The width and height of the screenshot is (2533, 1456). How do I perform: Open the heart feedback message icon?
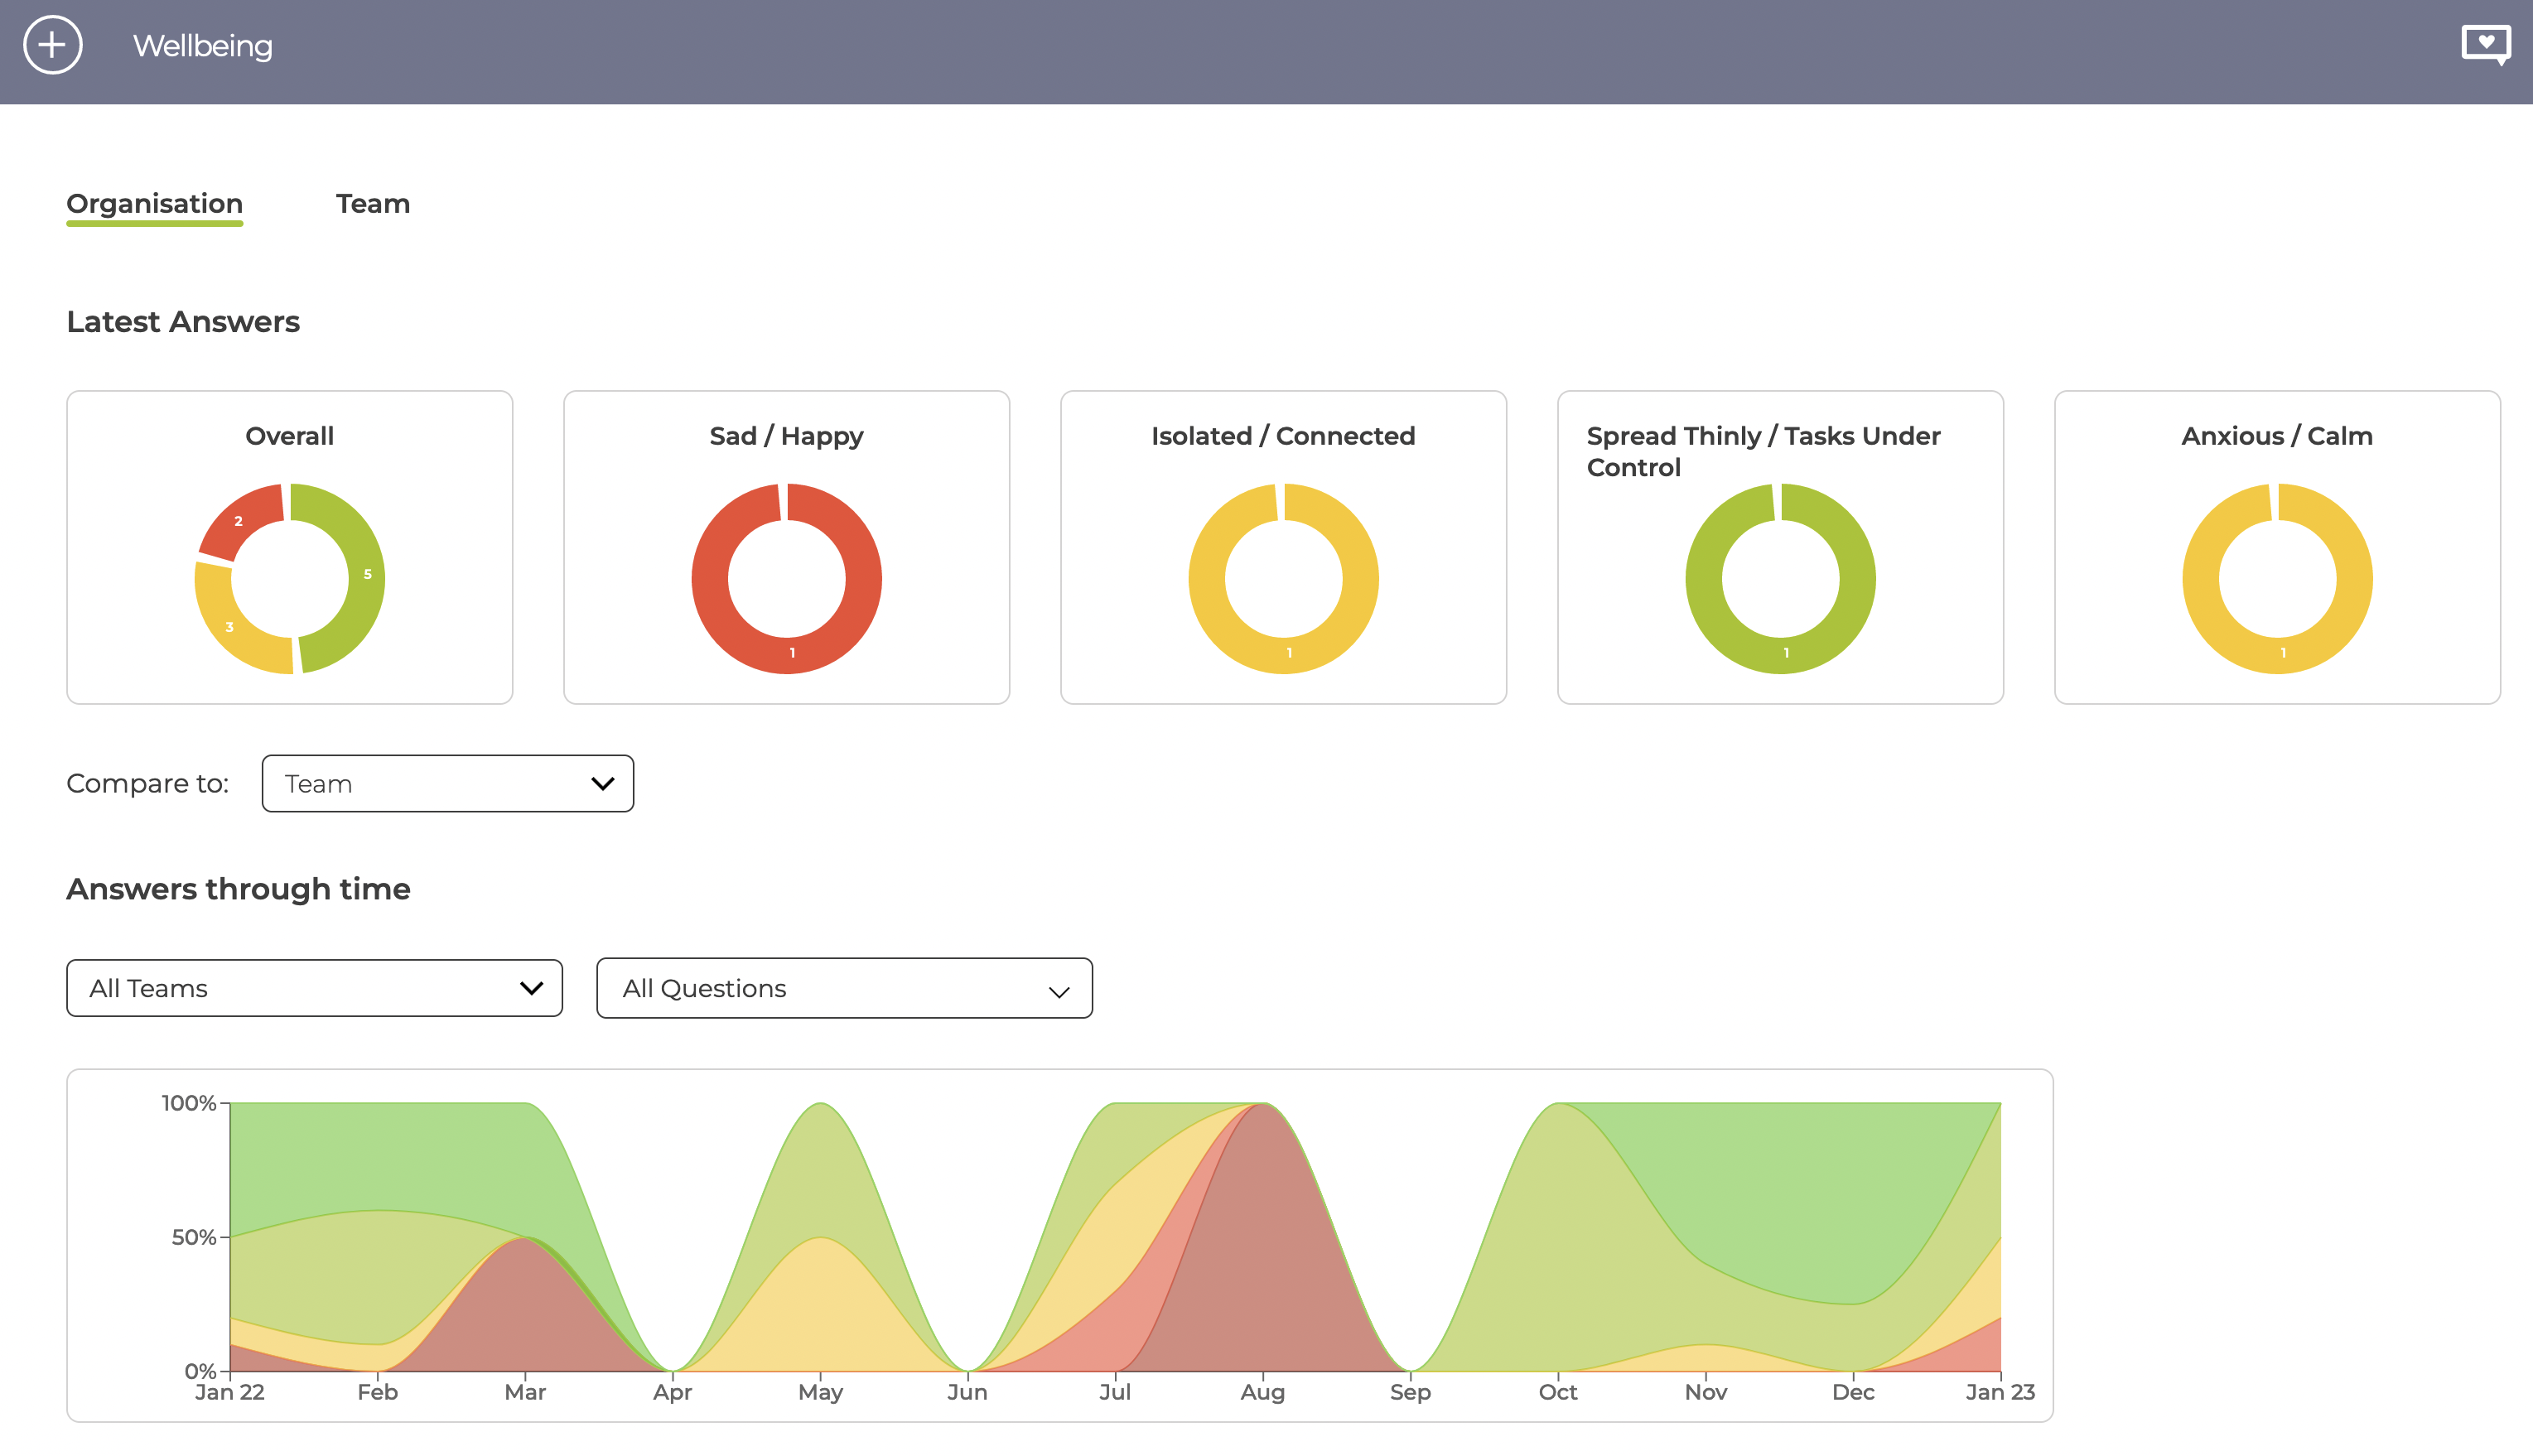coord(2486,45)
